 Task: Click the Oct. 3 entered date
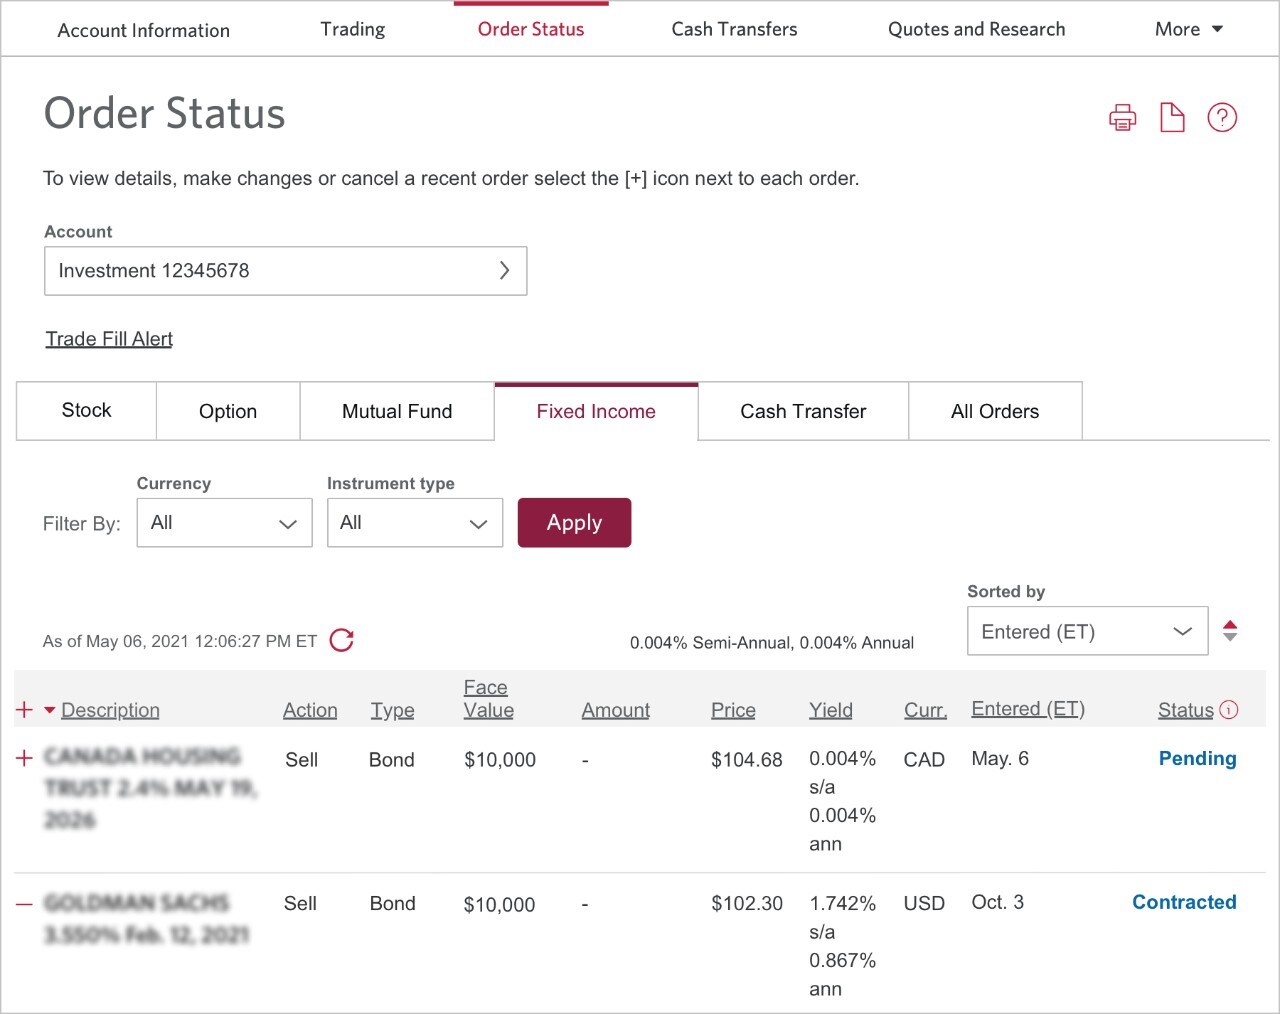(x=997, y=902)
